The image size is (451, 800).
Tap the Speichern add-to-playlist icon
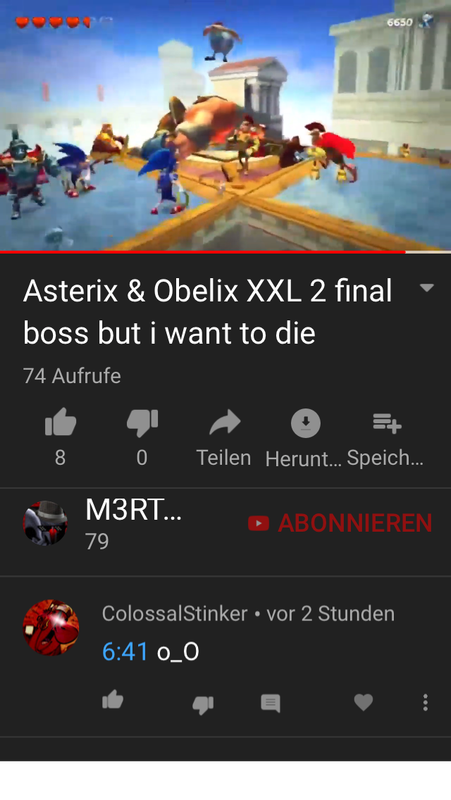(x=387, y=423)
